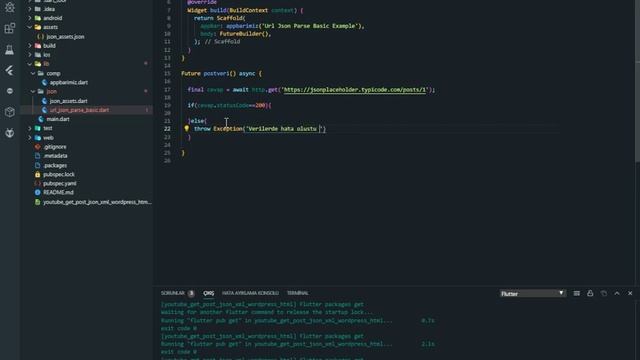Expand the android folder chevron
The image size is (640, 360).
click(x=30, y=18)
